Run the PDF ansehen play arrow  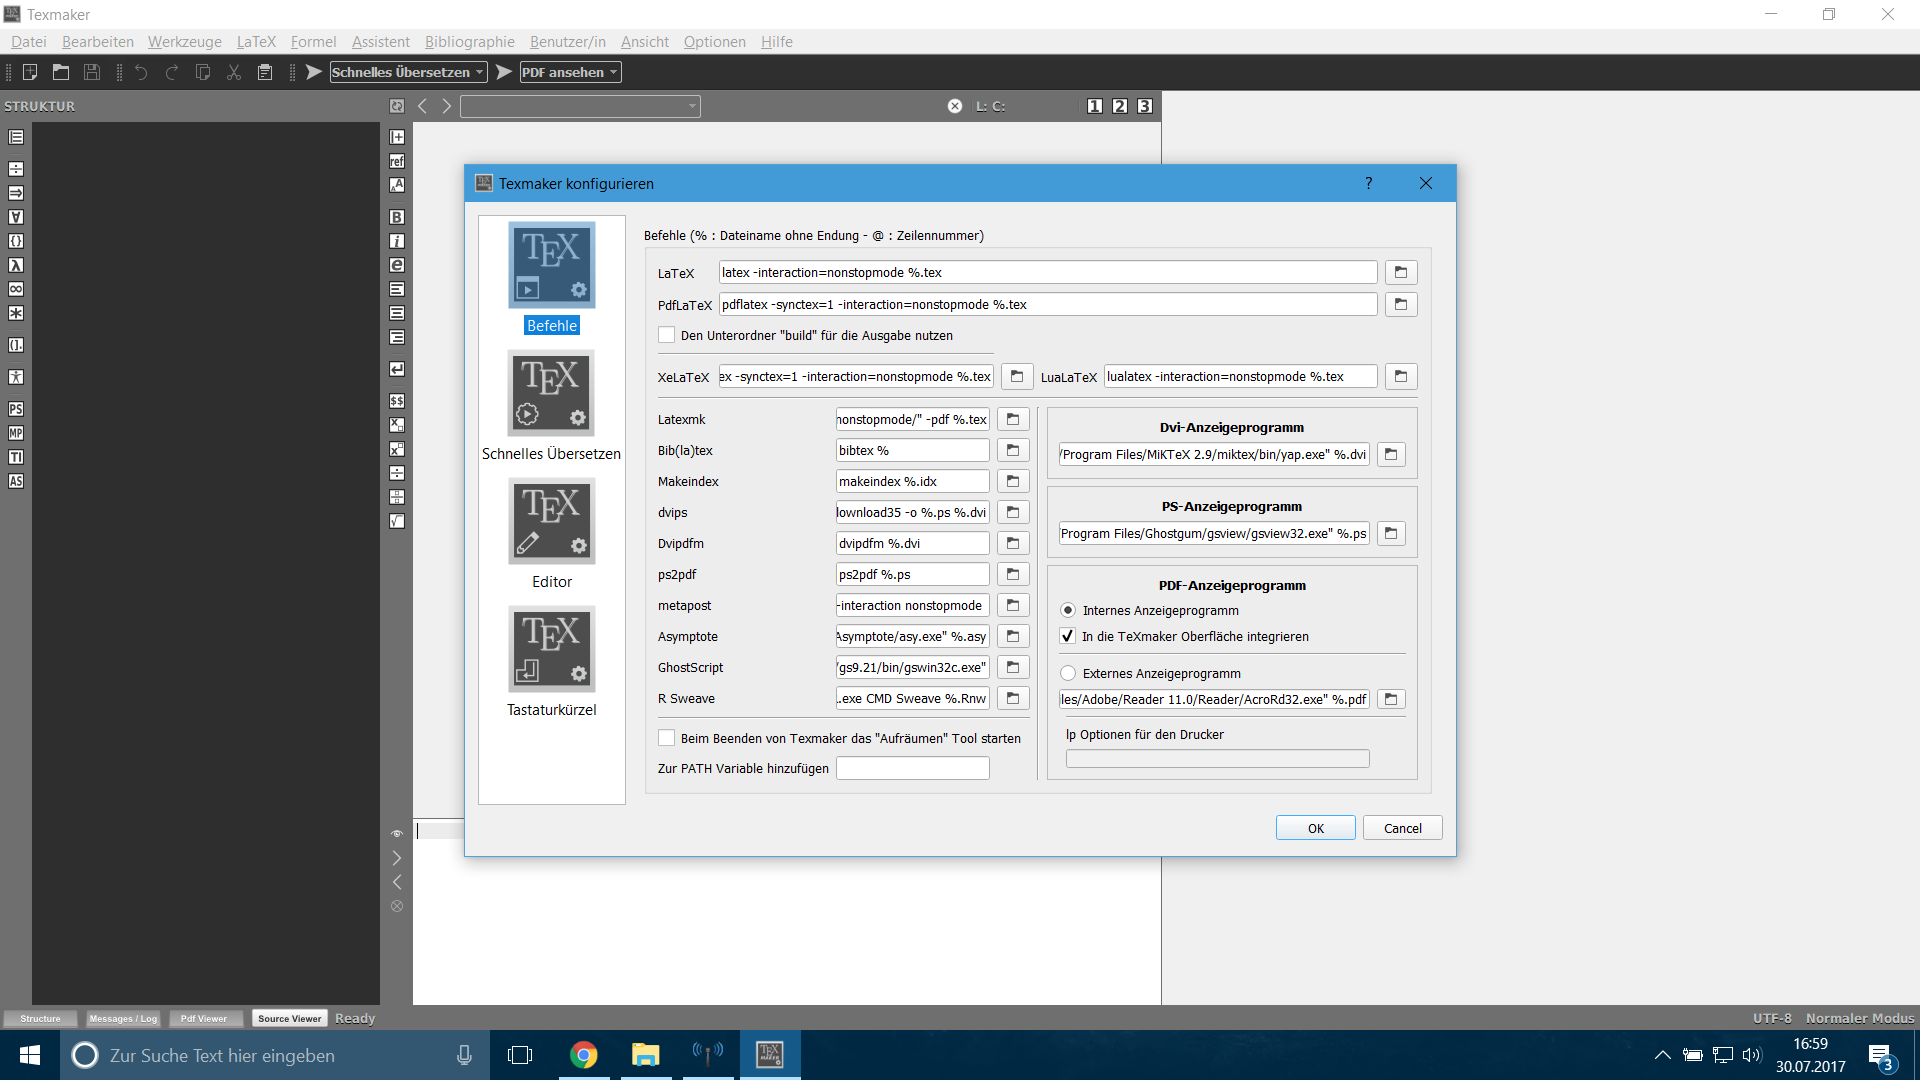click(x=504, y=72)
